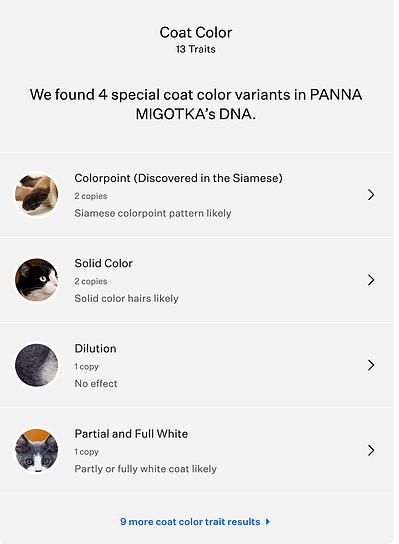Click the Dilution gray fur thumbnail
Viewport: 399px width, 544px height.
[36, 365]
